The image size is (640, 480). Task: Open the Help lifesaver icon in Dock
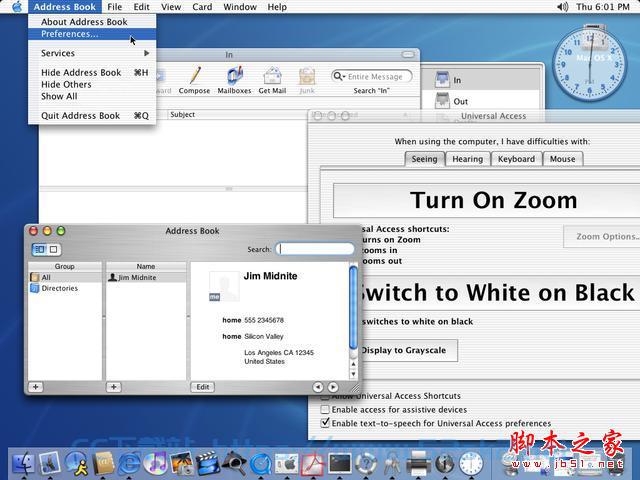tap(366, 464)
